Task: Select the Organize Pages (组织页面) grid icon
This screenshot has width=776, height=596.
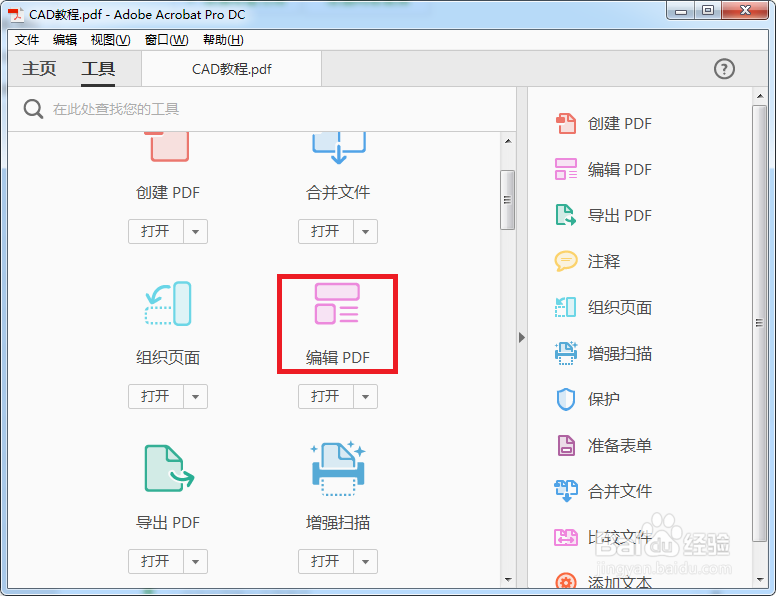Action: click(x=168, y=303)
